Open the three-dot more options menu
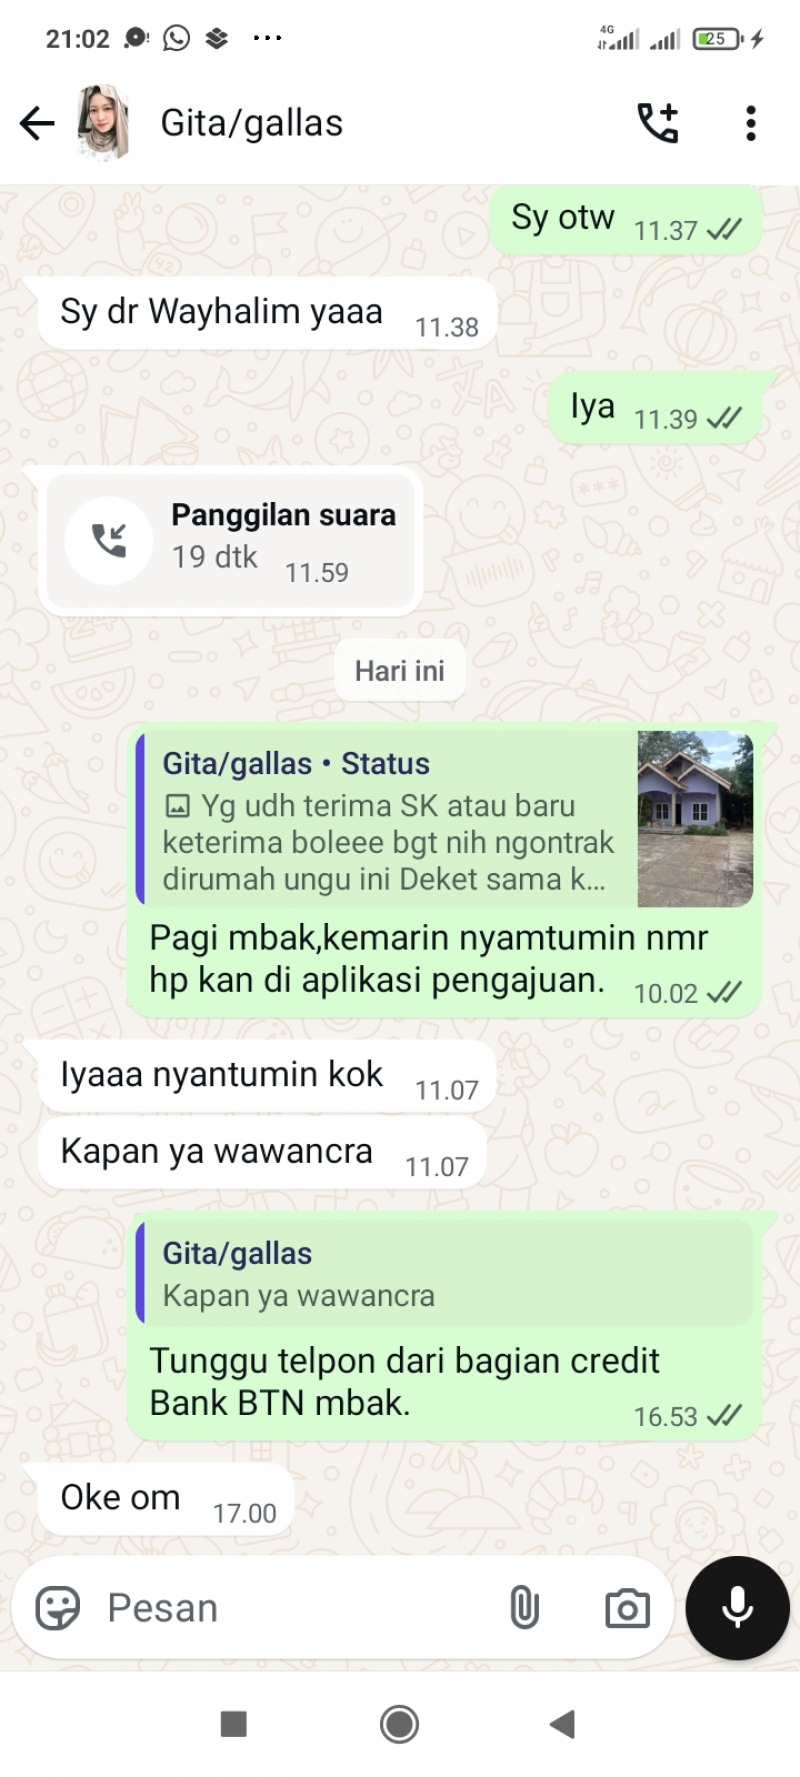800x1777 pixels. [751, 123]
